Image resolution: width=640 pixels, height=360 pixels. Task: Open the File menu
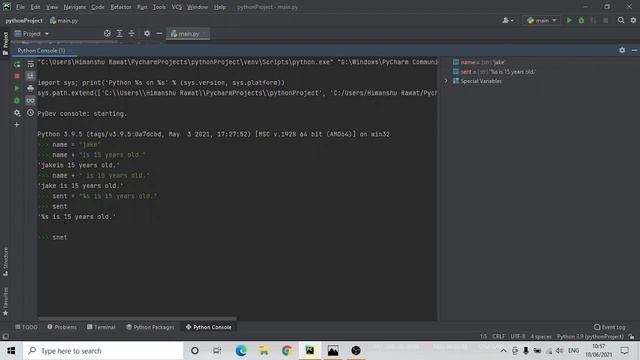pos(20,7)
